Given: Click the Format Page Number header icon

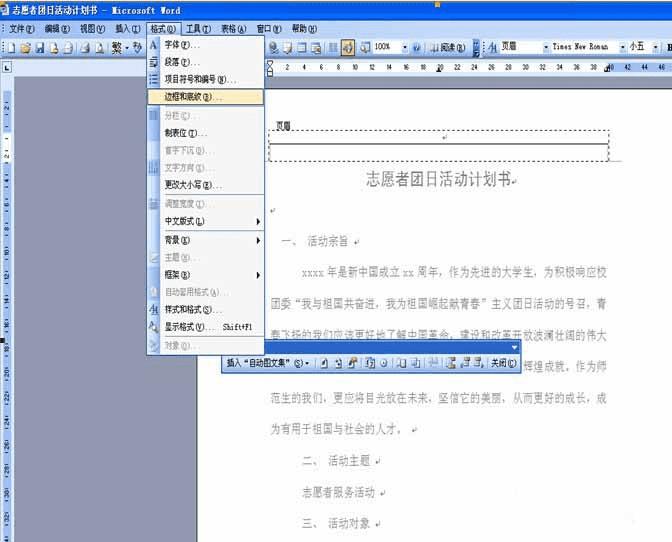Looking at the screenshot, I should point(352,363).
